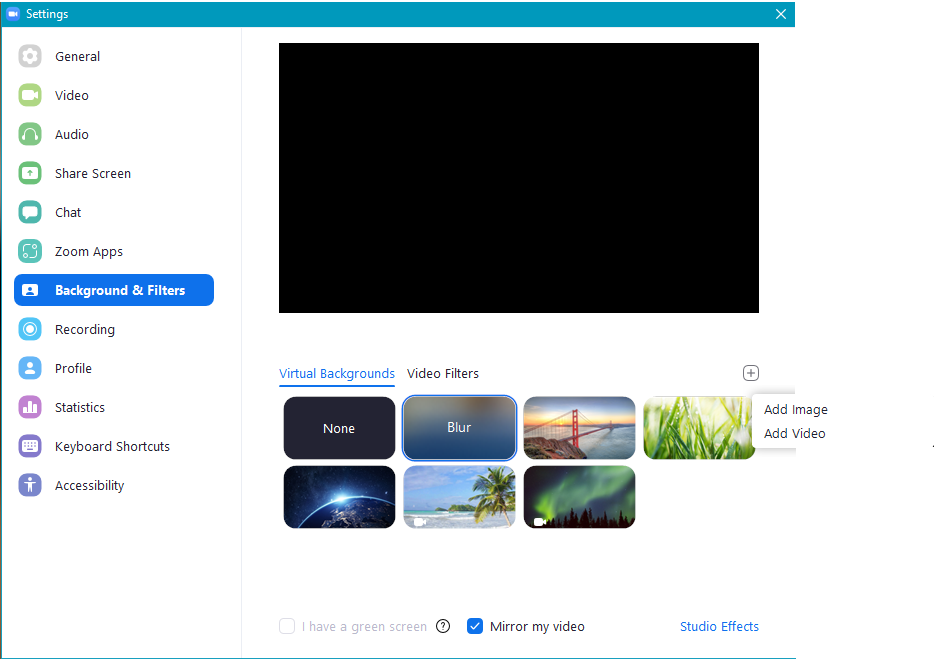The image size is (934, 659).
Task: Click the Audio headphones icon
Action: coord(30,135)
